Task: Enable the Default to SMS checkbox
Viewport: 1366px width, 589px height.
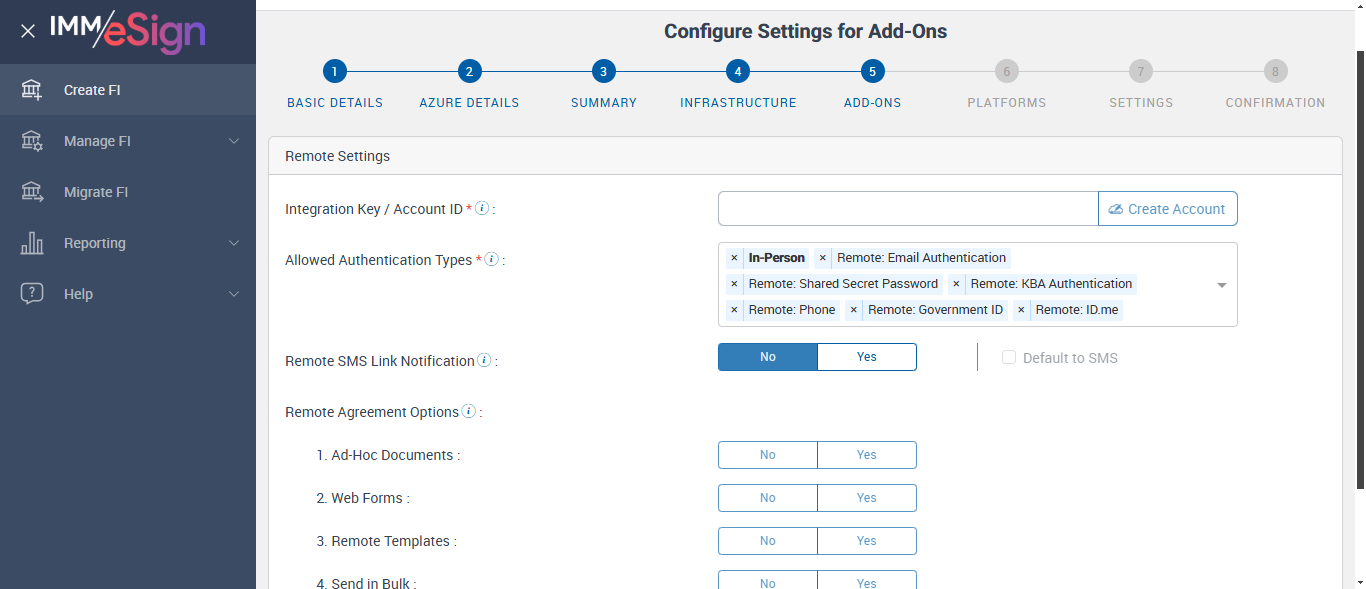Action: tap(1009, 357)
